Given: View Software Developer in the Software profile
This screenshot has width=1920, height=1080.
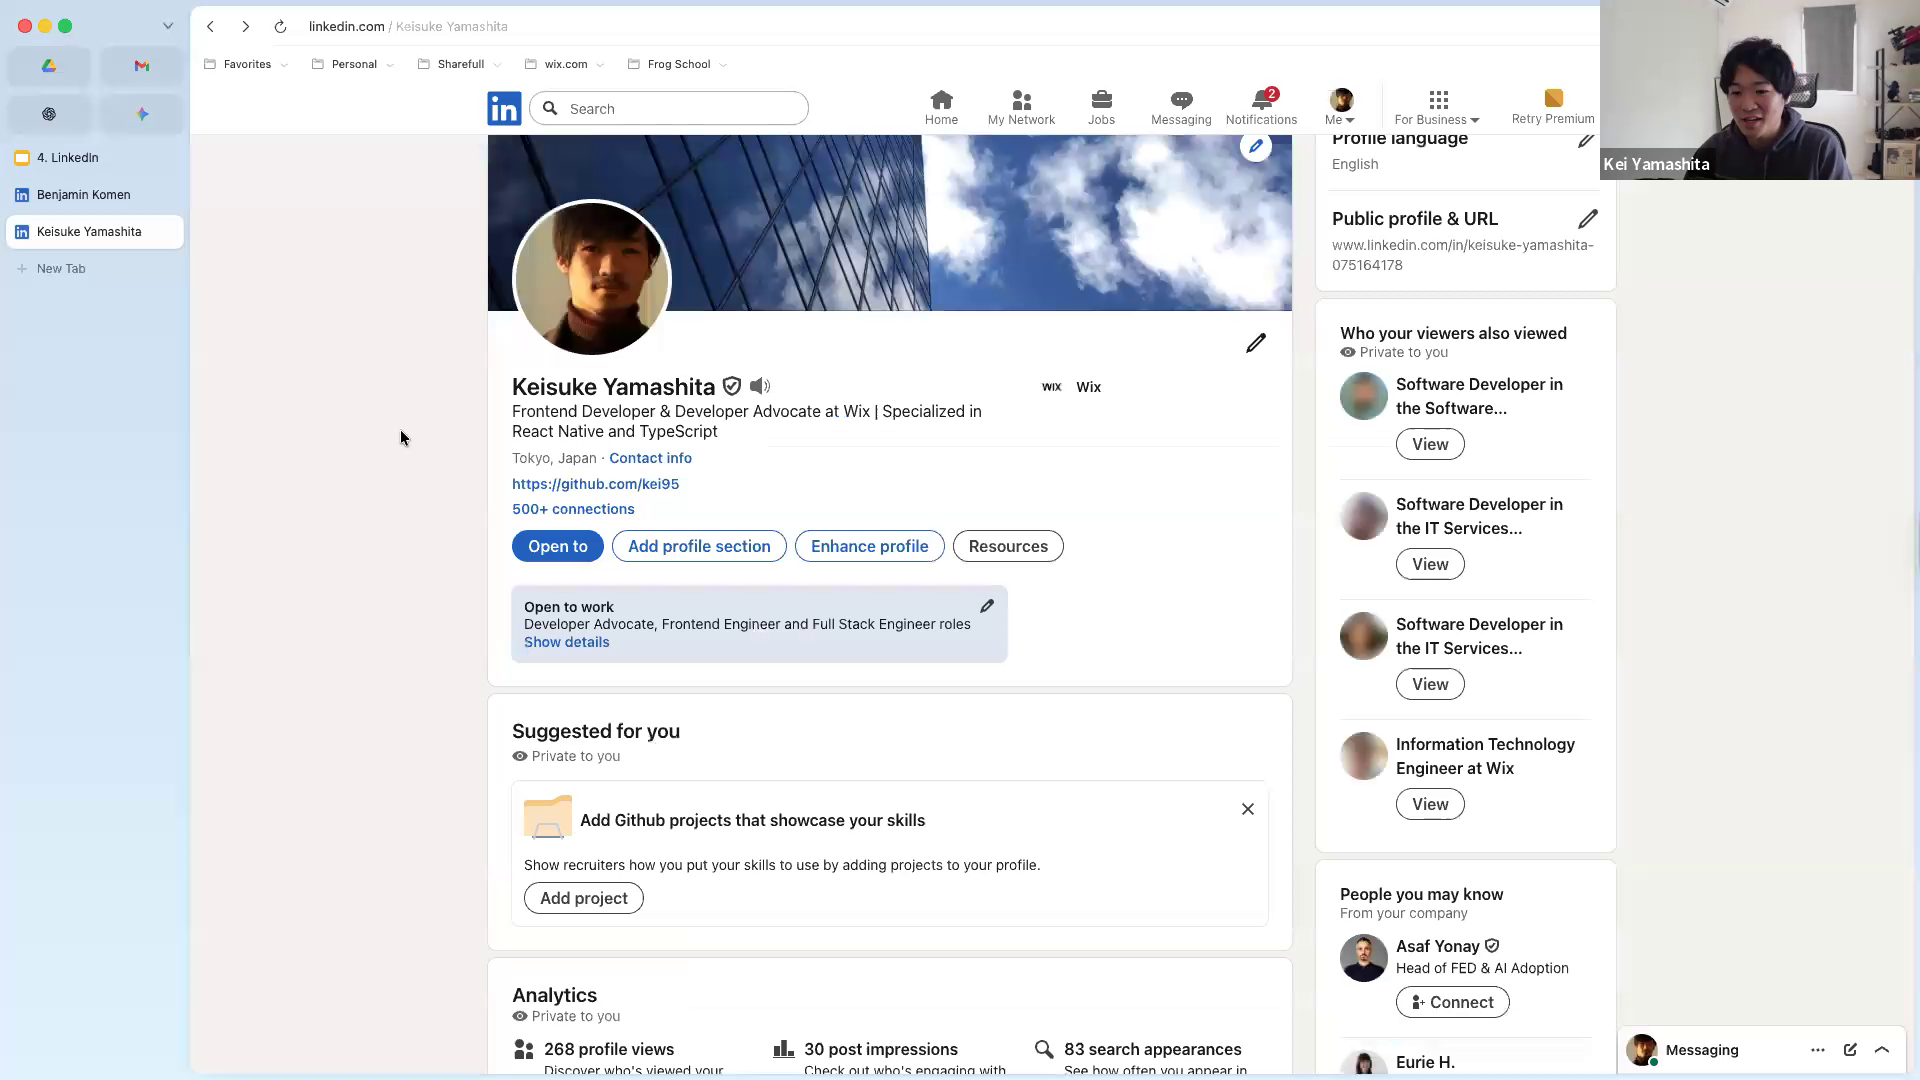Looking at the screenshot, I should pos(1430,444).
